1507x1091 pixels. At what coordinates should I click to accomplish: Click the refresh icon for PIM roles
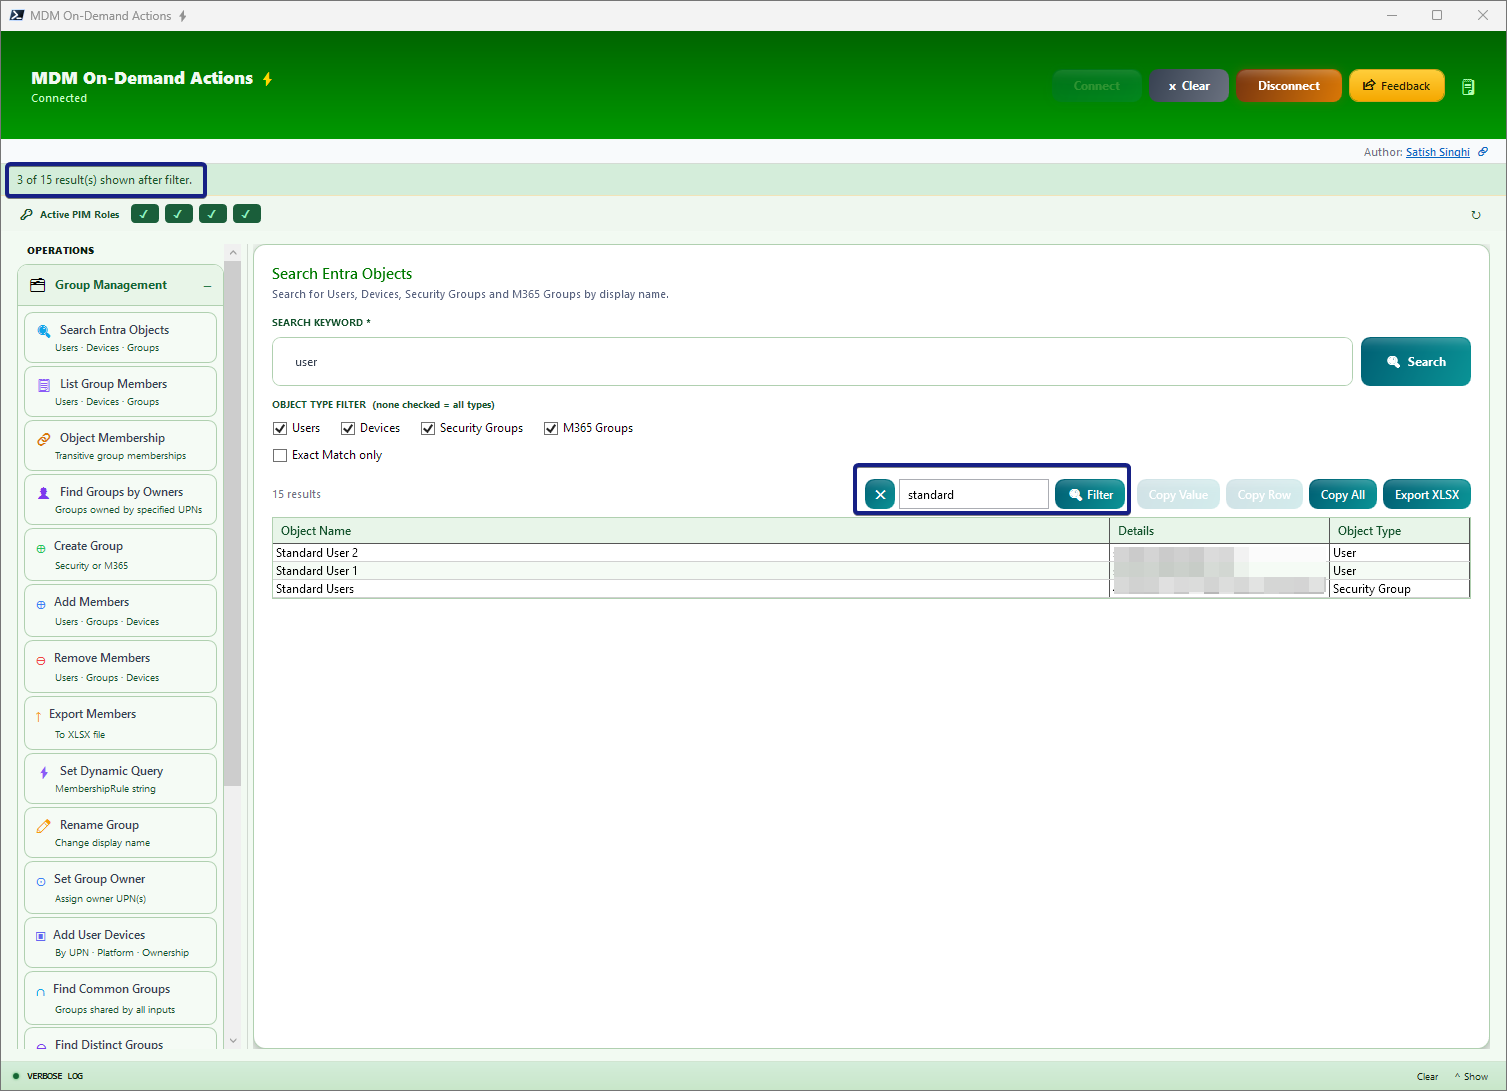pyautogui.click(x=1475, y=215)
